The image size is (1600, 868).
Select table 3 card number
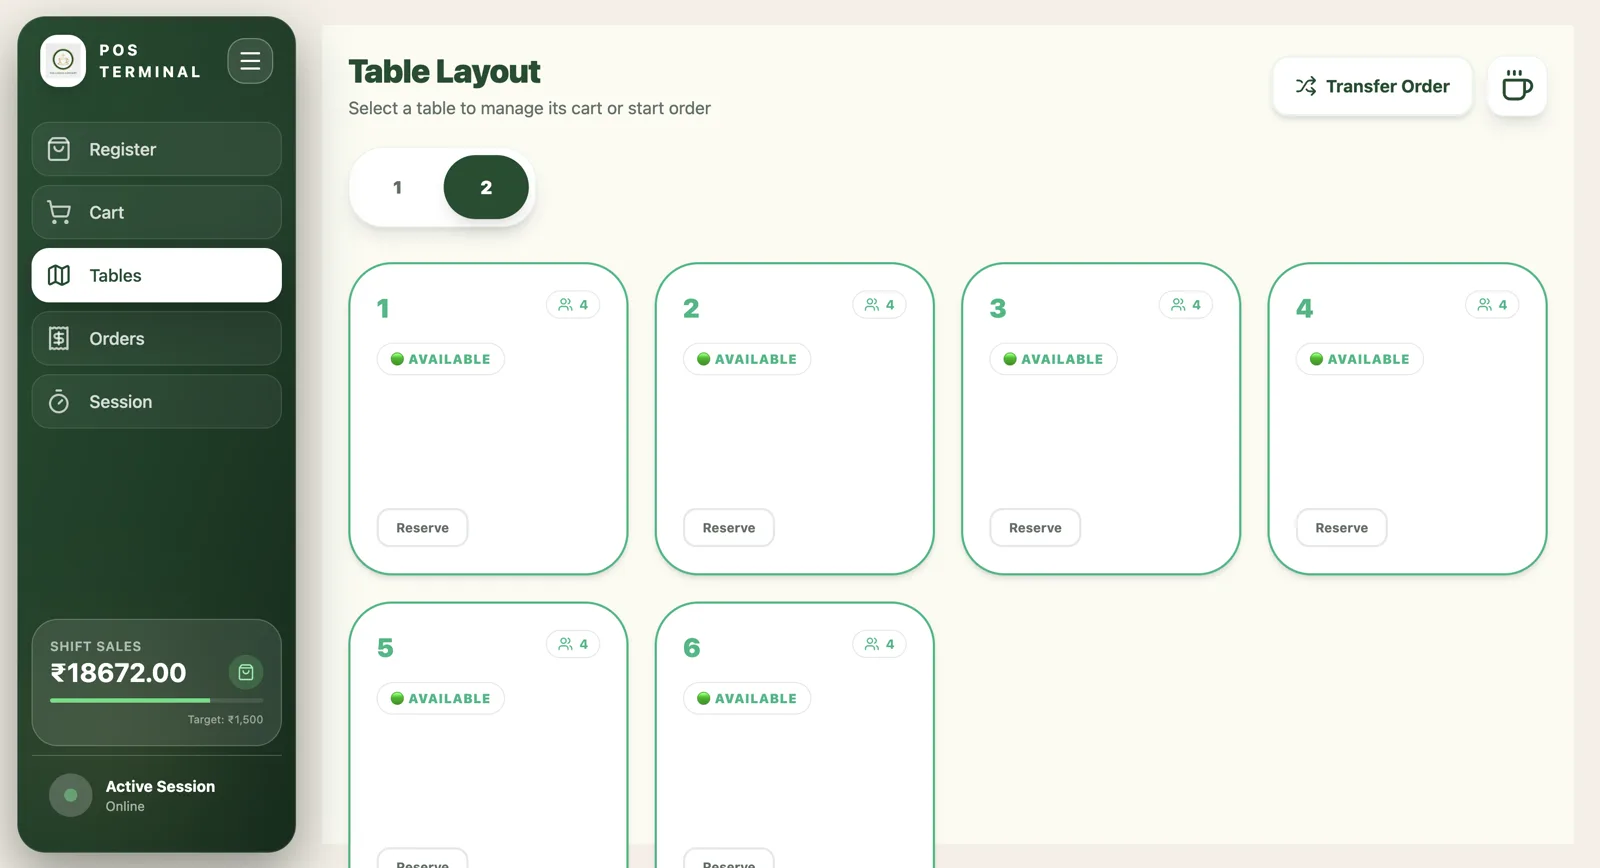coord(998,309)
